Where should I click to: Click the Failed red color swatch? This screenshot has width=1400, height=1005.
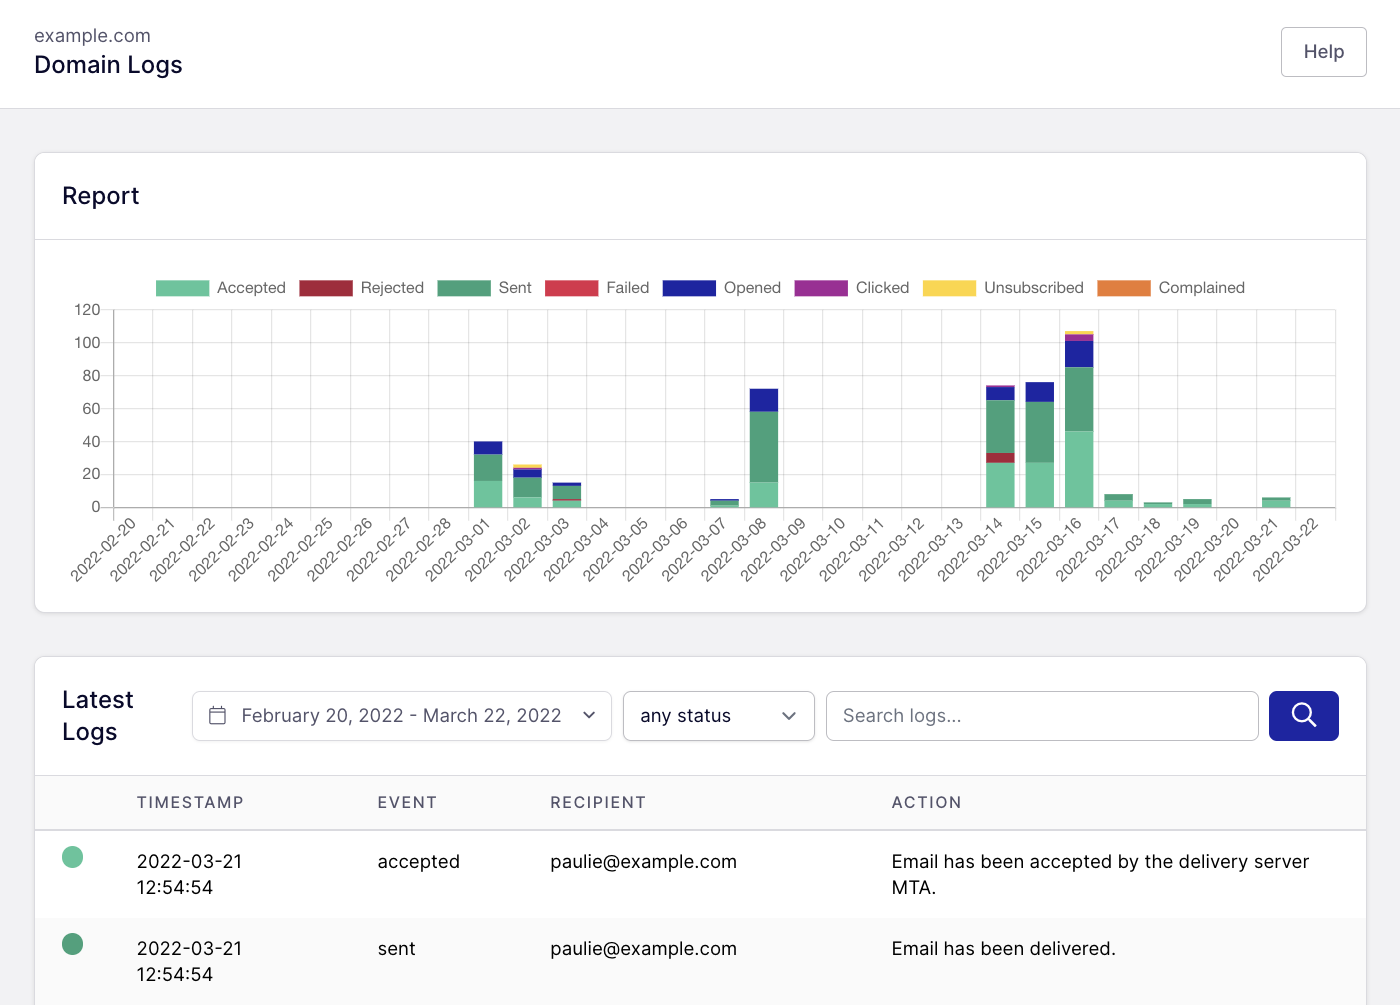point(571,288)
